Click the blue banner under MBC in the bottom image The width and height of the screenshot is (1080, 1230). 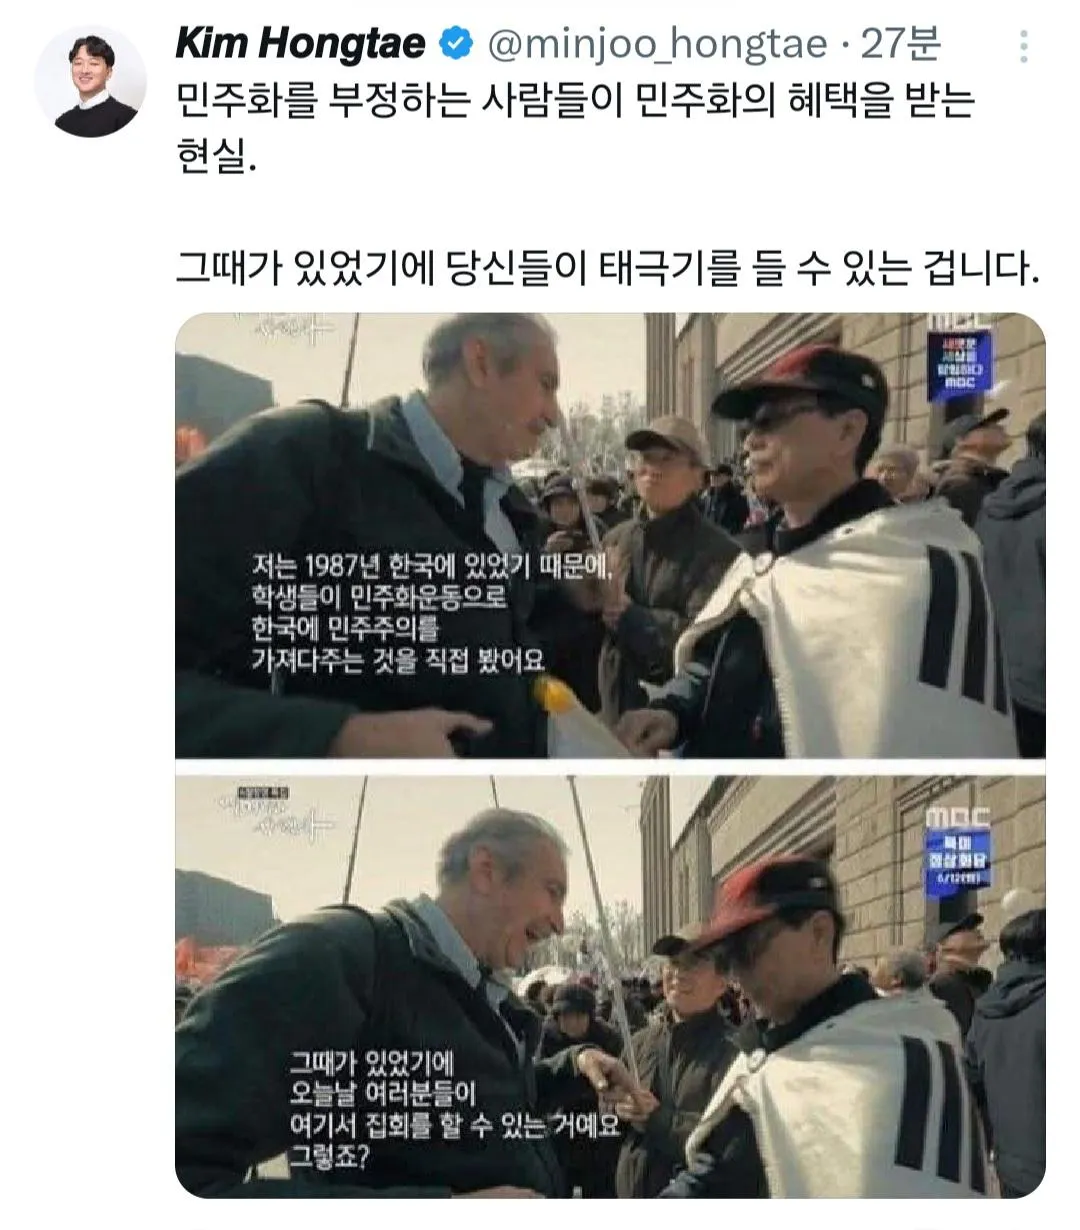[957, 864]
